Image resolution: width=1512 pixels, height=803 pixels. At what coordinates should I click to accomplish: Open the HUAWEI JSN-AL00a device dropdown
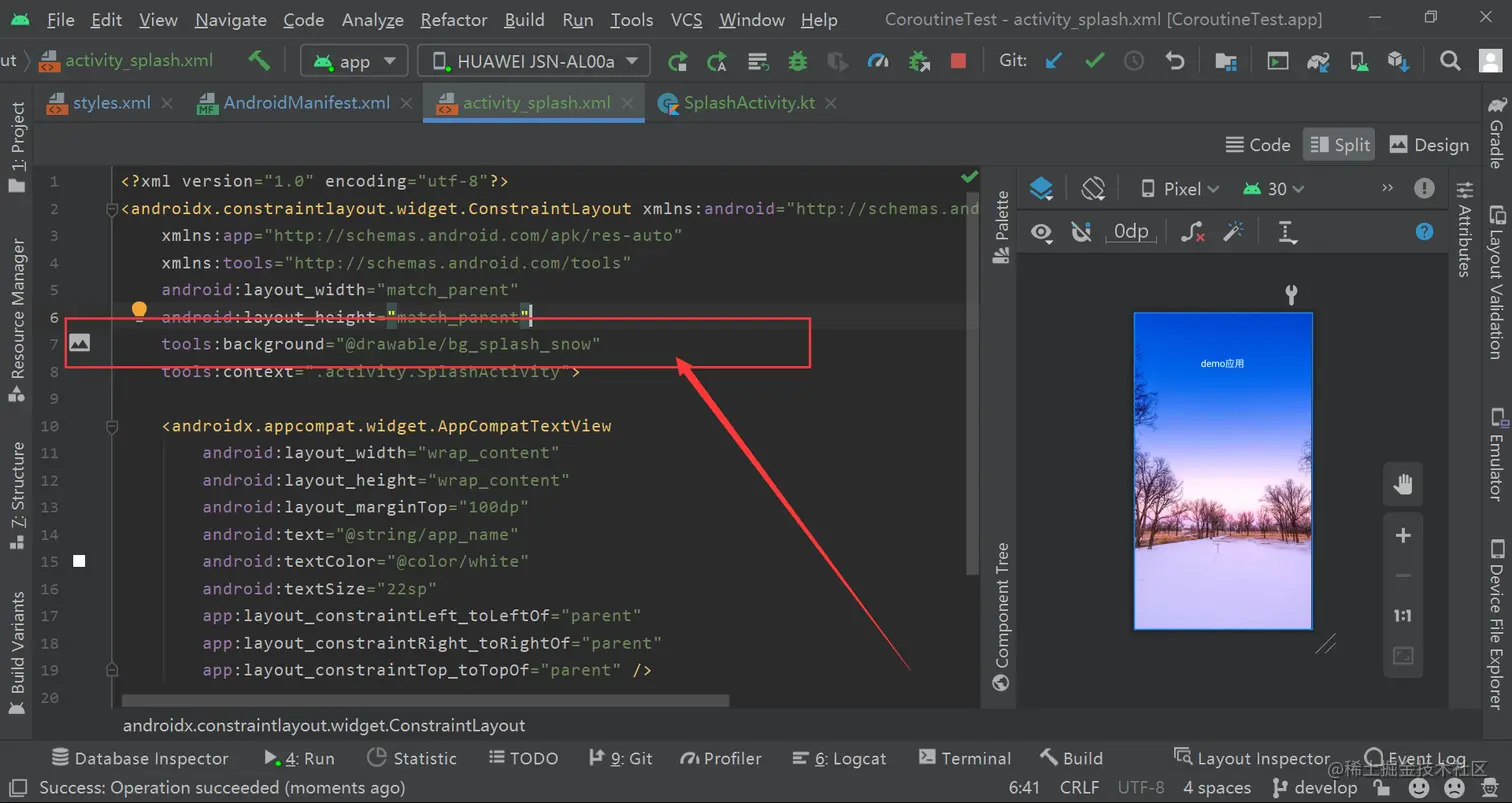pos(533,61)
